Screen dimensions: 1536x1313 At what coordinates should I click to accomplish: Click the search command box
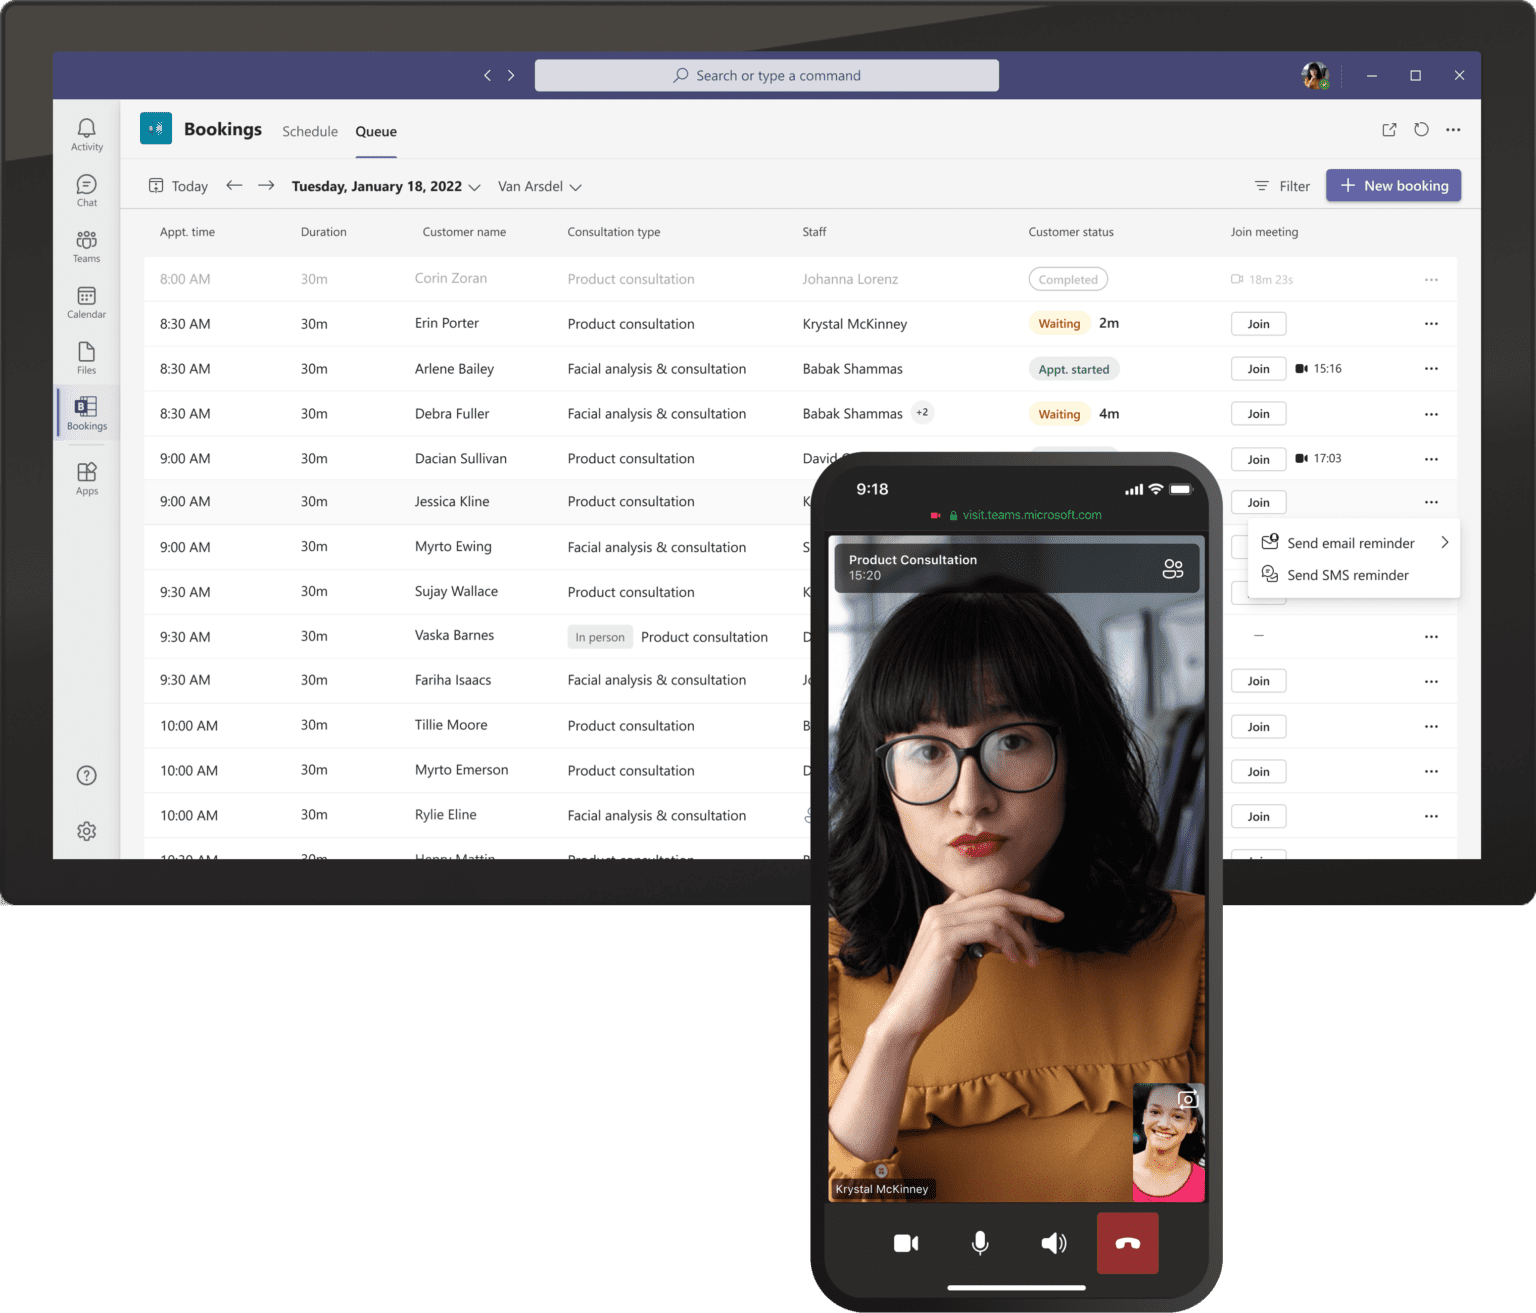tap(766, 75)
